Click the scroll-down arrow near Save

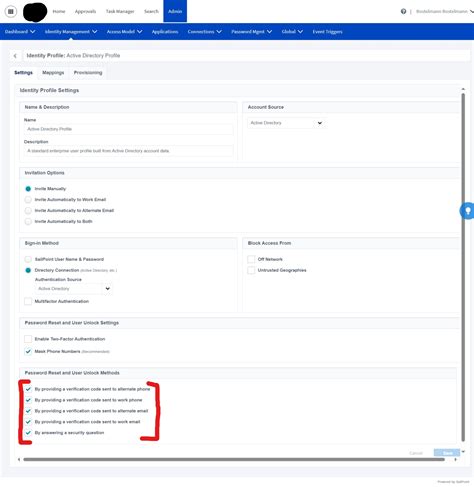(463, 452)
